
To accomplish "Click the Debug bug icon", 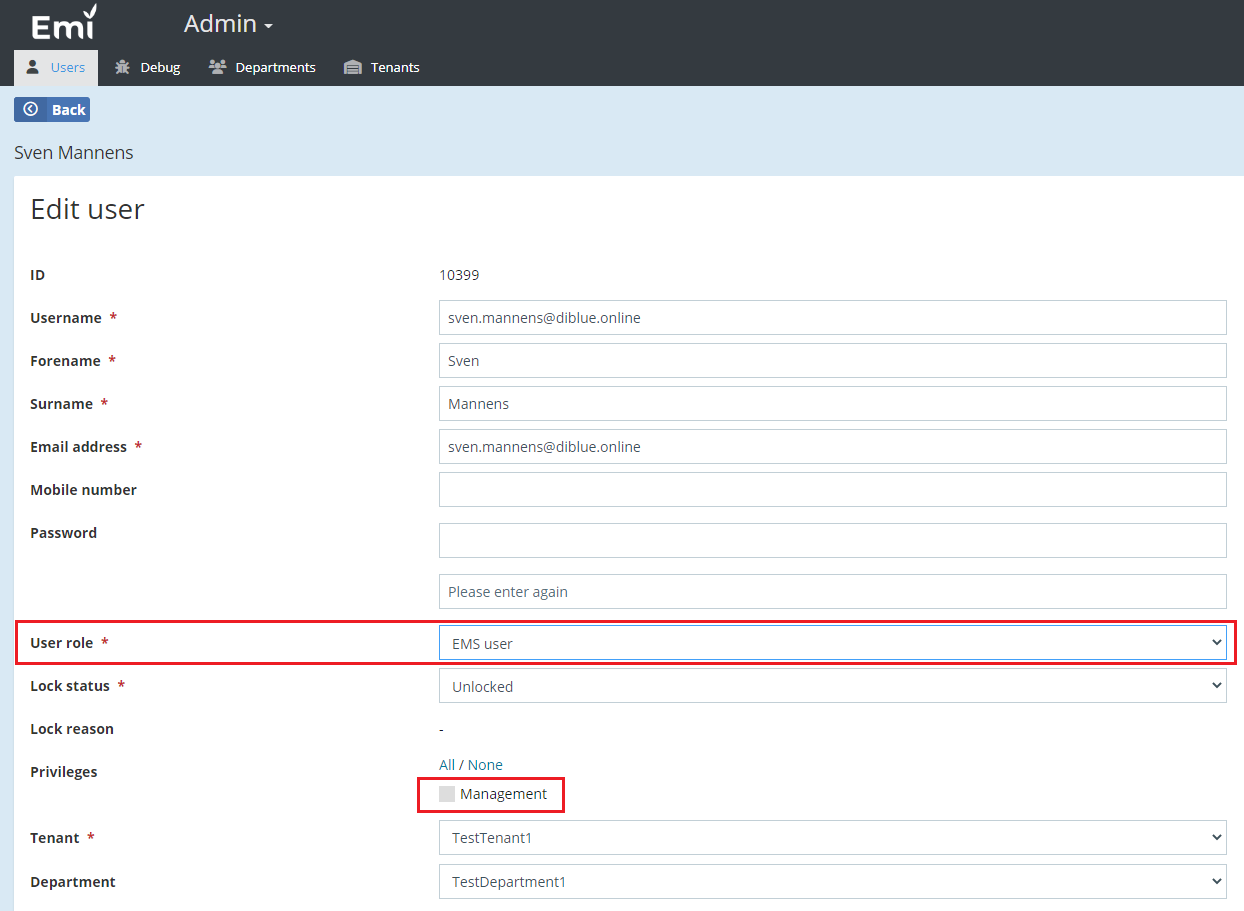I will click(123, 67).
